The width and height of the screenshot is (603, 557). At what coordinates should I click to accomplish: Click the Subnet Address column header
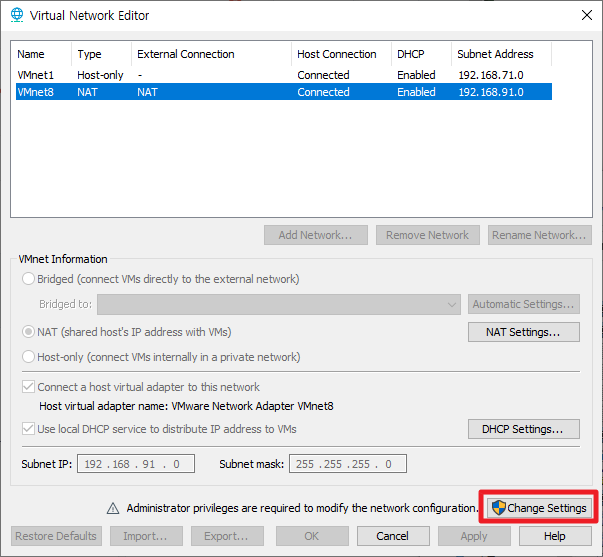(x=501, y=54)
